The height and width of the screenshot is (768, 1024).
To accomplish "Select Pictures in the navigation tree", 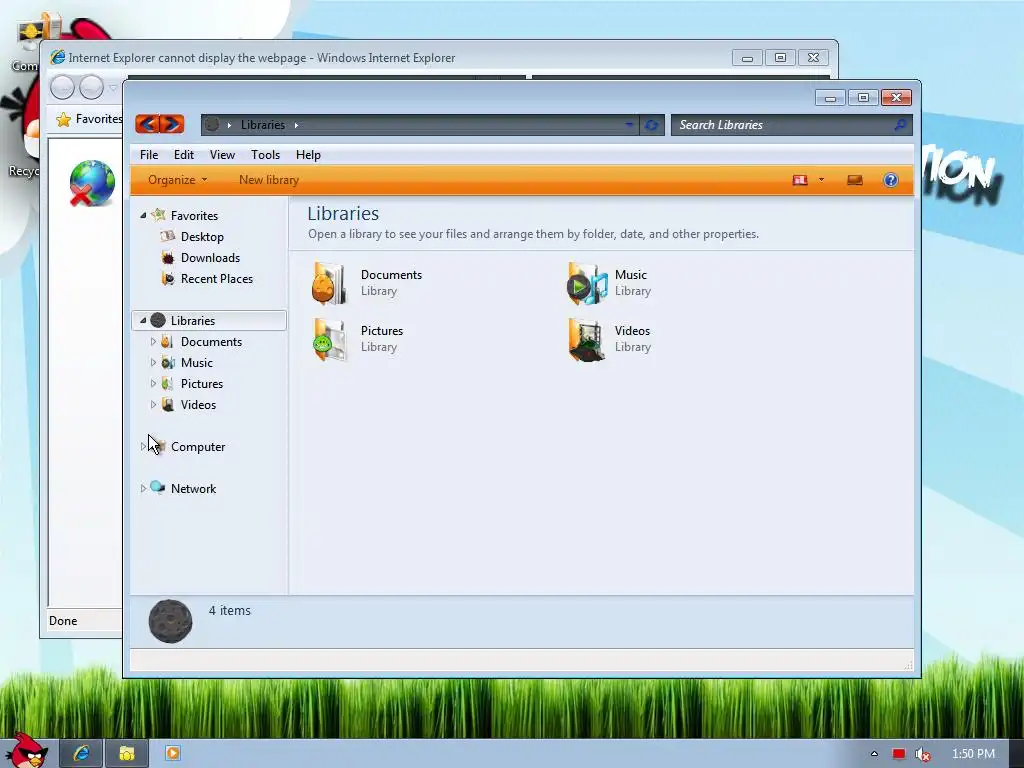I will pos(202,383).
